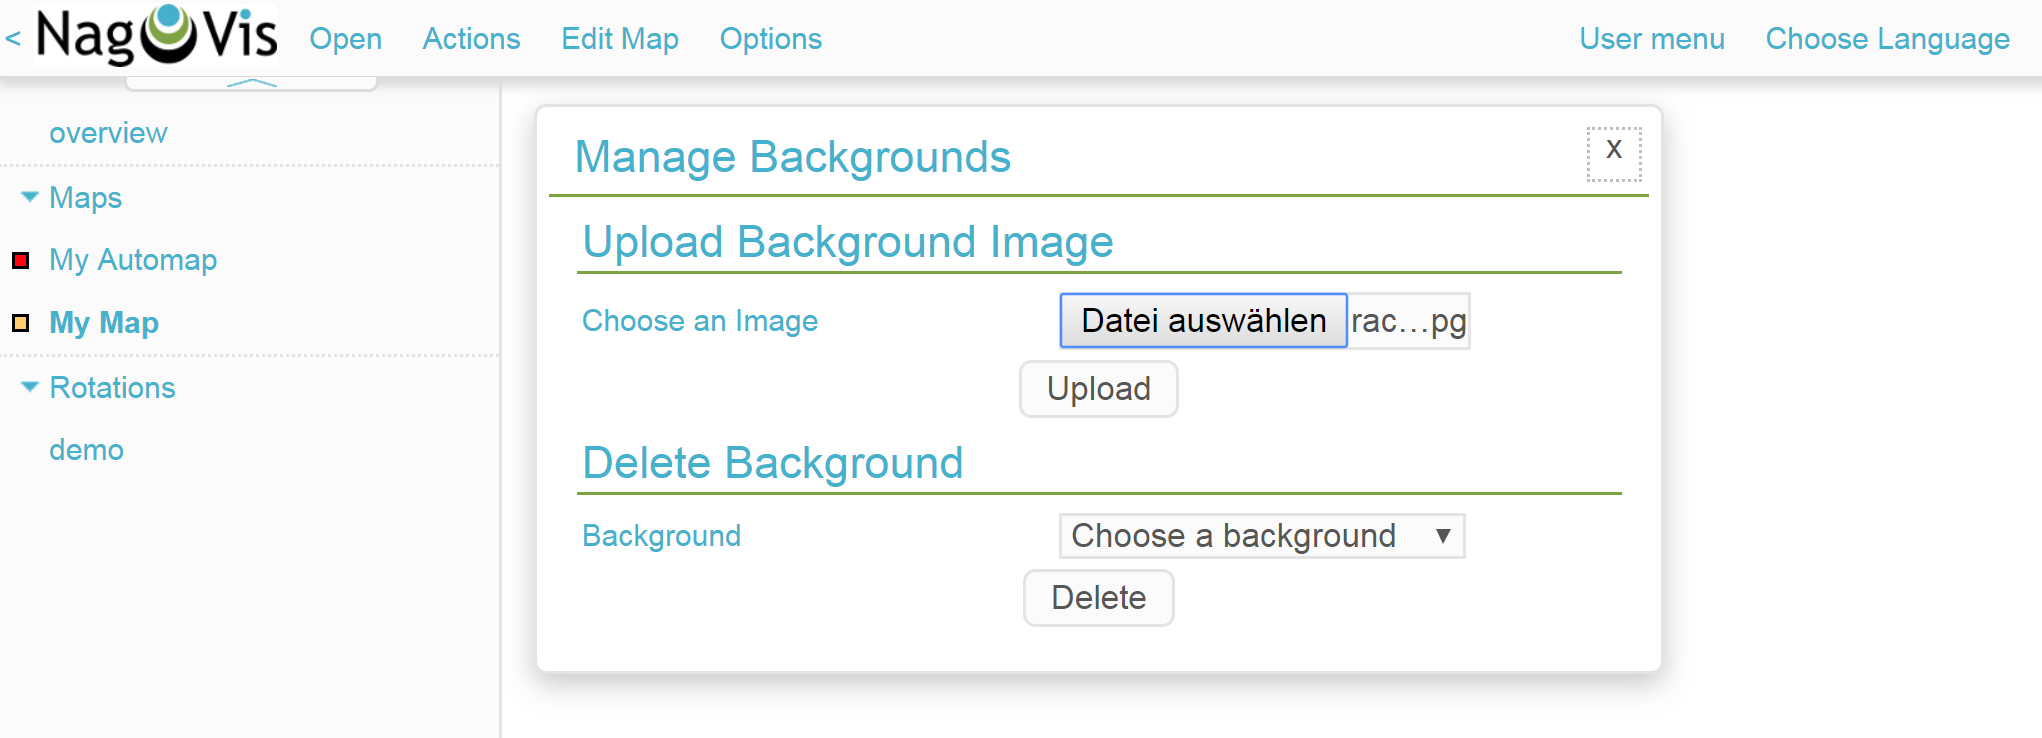
Task: Click the Datei auswählen file button
Action: tap(1204, 321)
